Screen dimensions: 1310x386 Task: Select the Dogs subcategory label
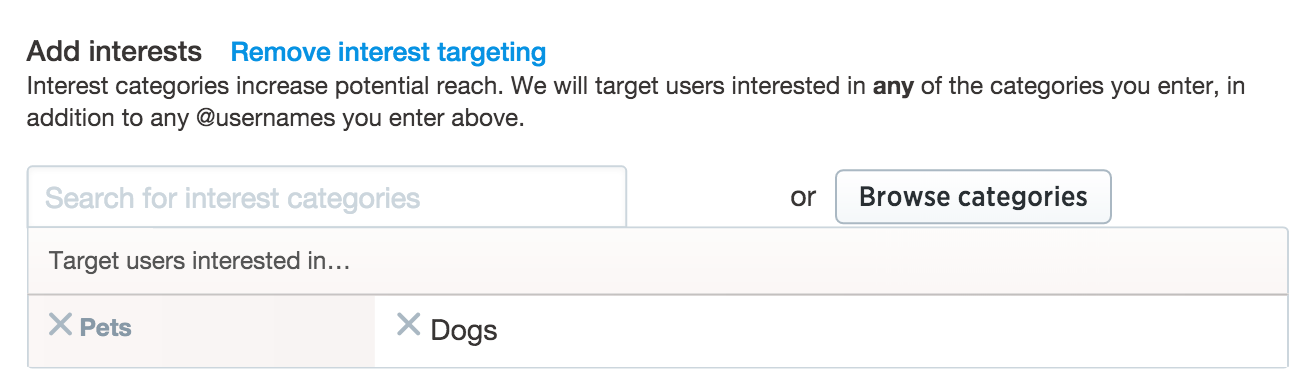464,330
